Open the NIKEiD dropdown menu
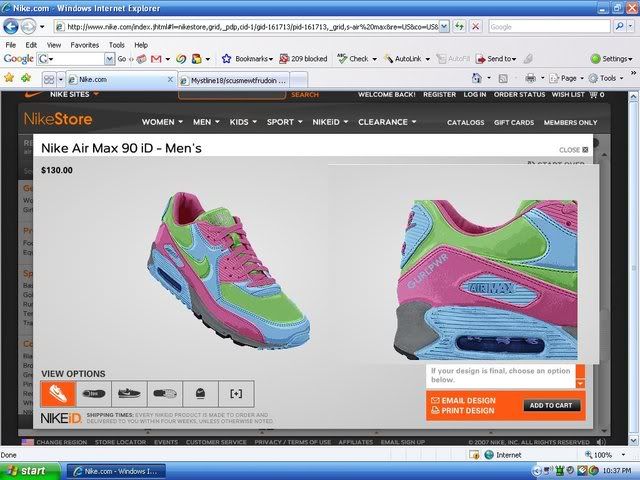The image size is (640, 480). [x=330, y=122]
